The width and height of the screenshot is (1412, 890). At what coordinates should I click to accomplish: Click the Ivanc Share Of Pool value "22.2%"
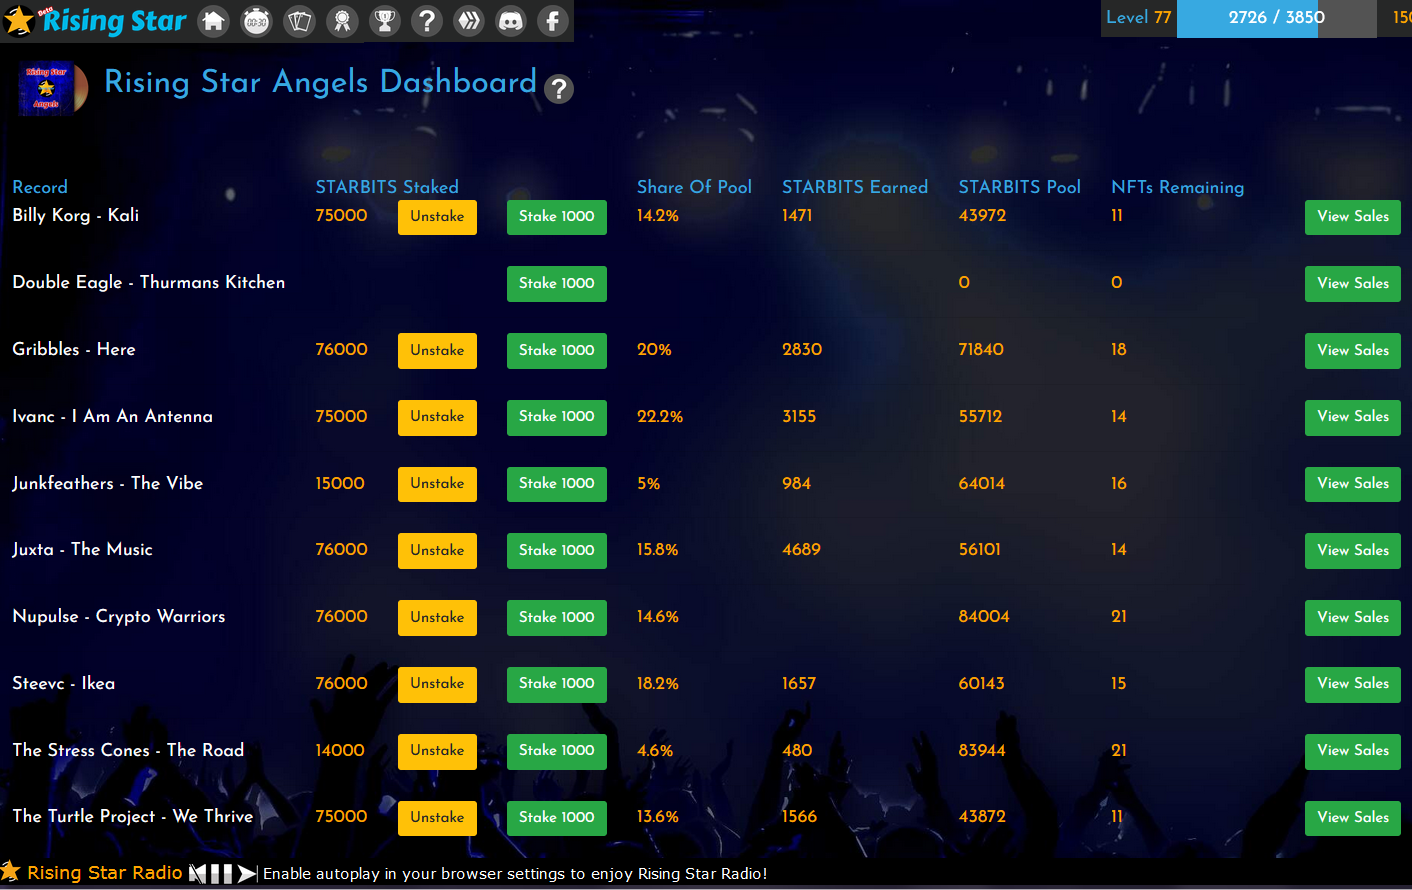coord(660,417)
